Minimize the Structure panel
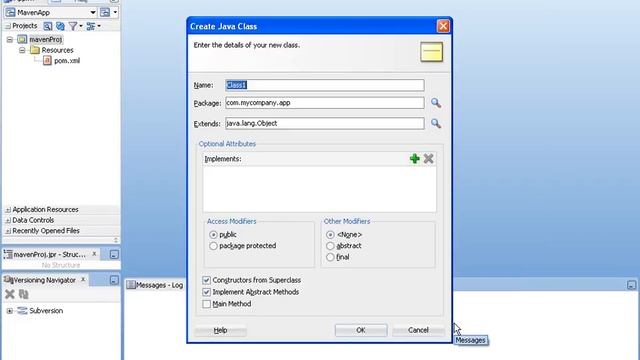 click(x=114, y=255)
